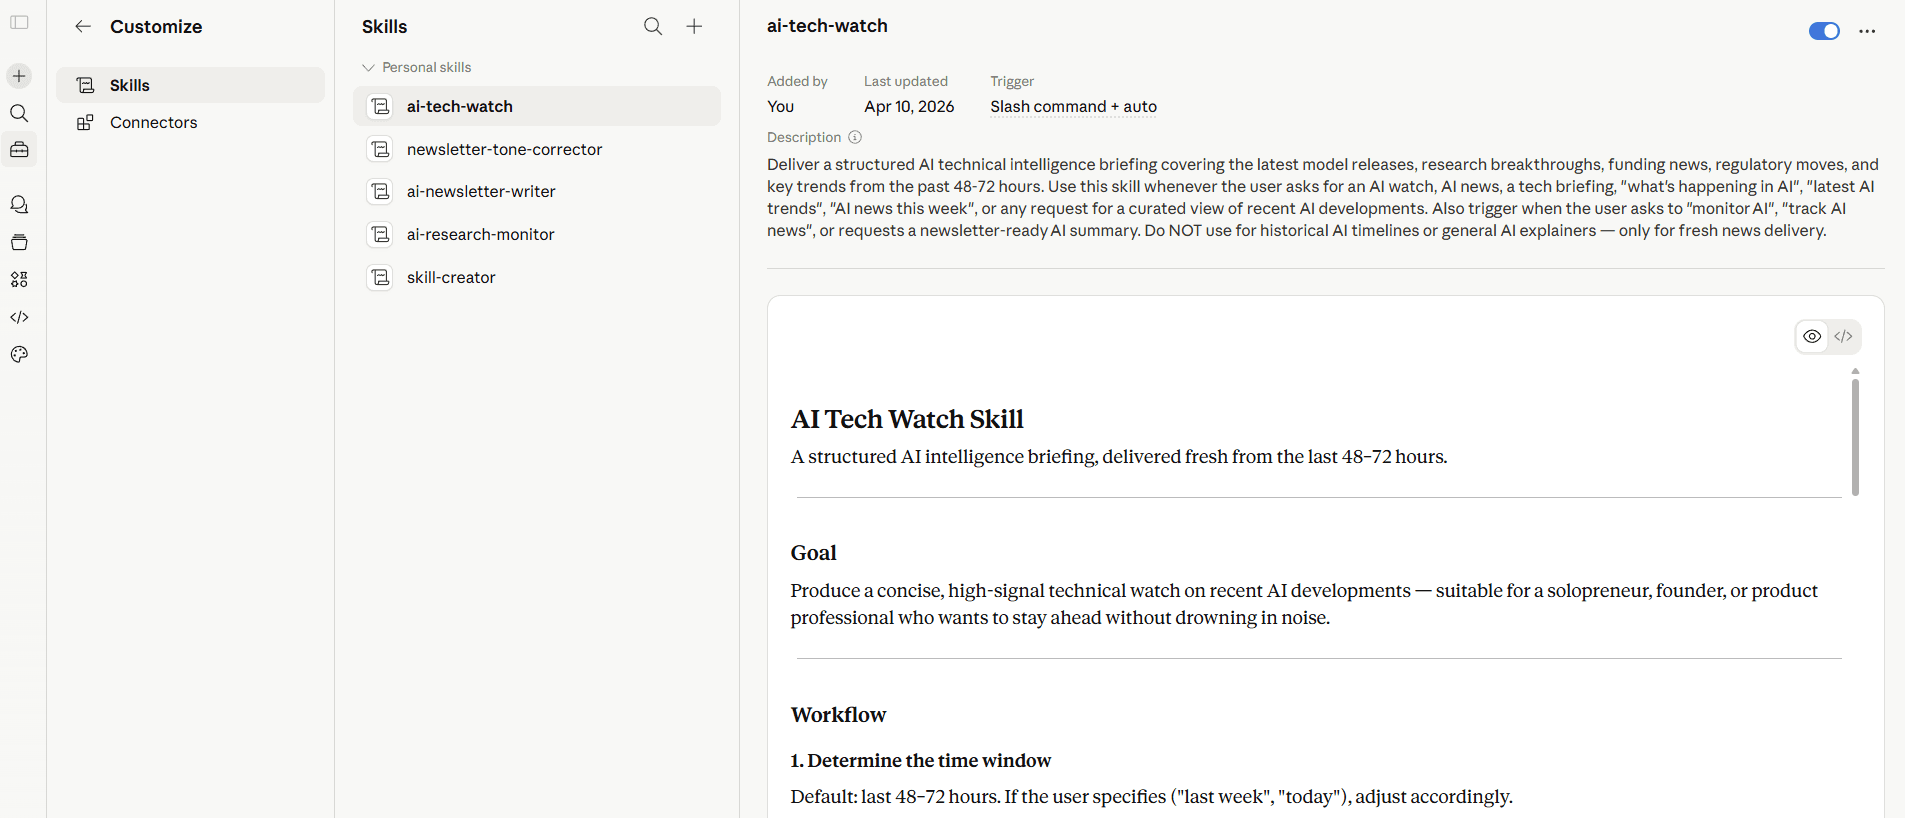Switch to rendered preview eye view
The width and height of the screenshot is (1905, 818).
(x=1812, y=337)
